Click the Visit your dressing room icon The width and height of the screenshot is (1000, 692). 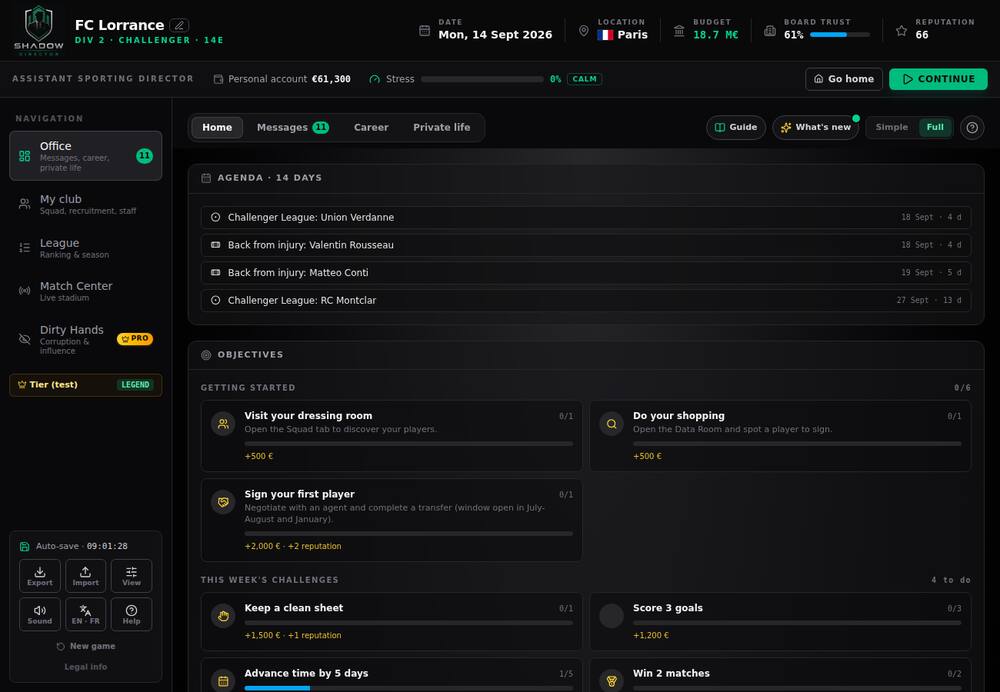click(223, 423)
